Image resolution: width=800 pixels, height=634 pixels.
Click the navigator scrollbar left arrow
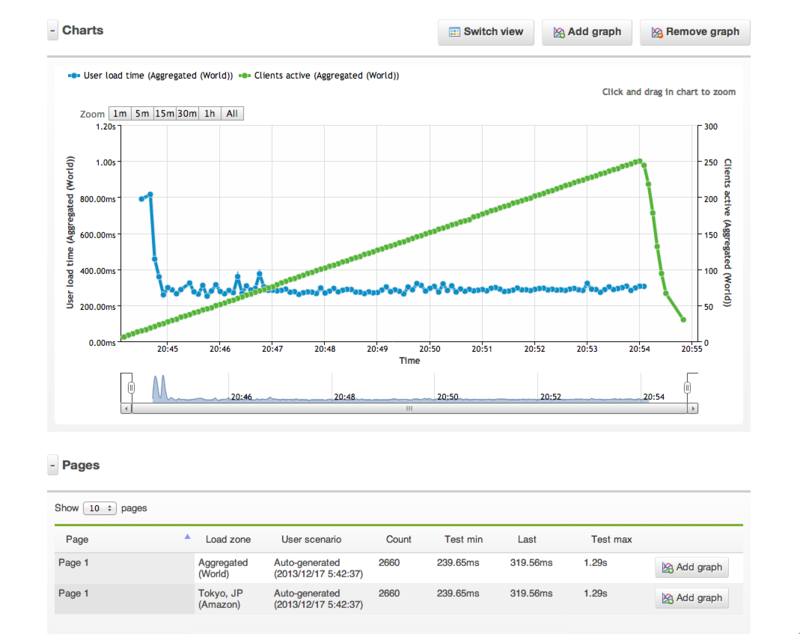126,409
